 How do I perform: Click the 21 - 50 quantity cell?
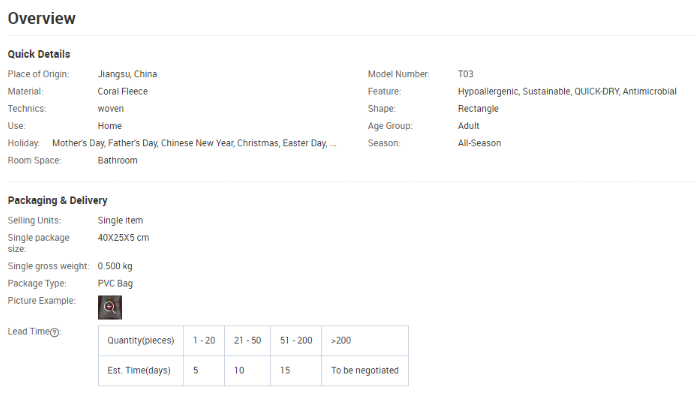(247, 341)
